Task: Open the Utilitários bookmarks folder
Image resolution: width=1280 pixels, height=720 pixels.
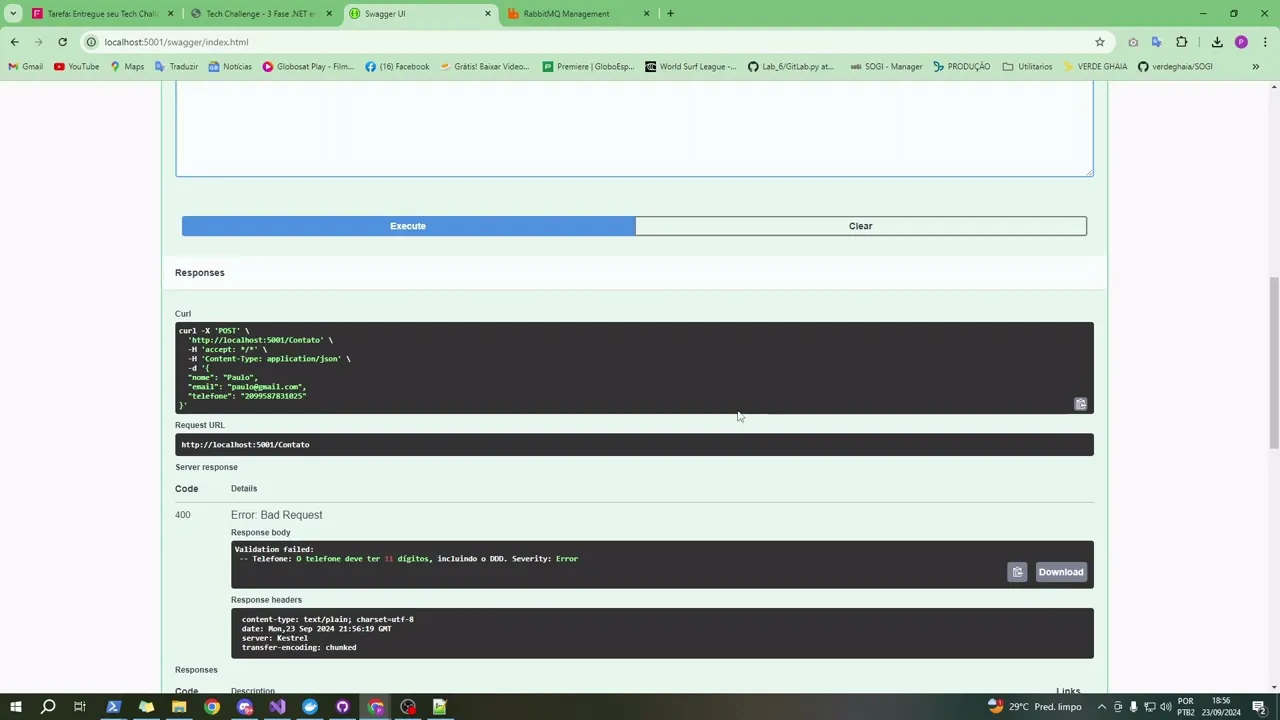Action: pos(1027,67)
